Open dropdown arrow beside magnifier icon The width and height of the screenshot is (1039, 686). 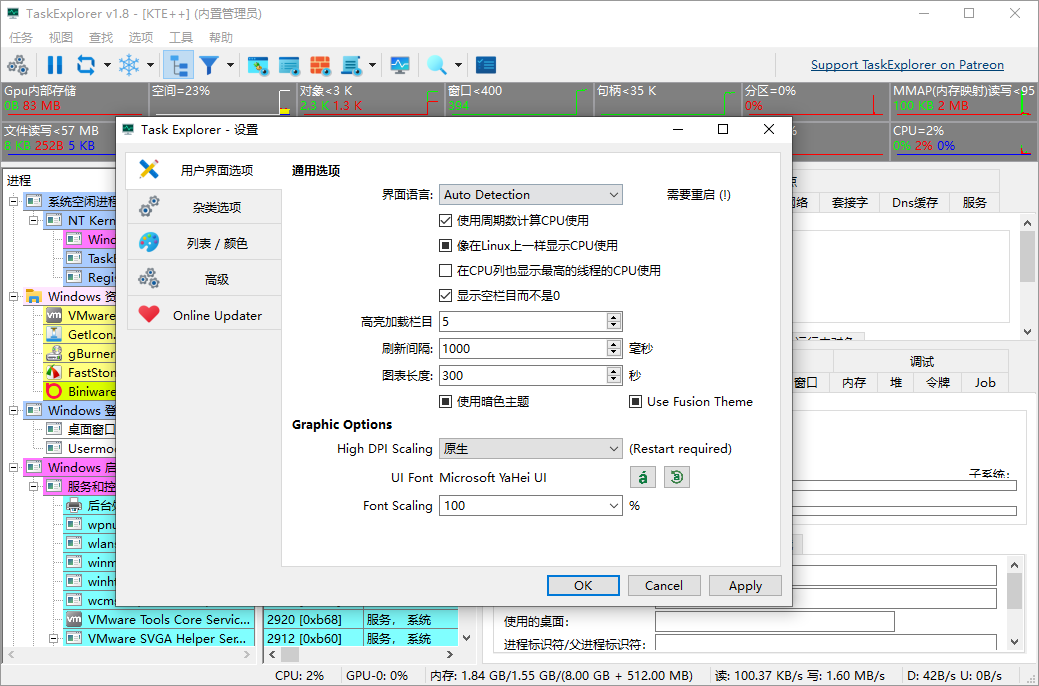pos(458,65)
